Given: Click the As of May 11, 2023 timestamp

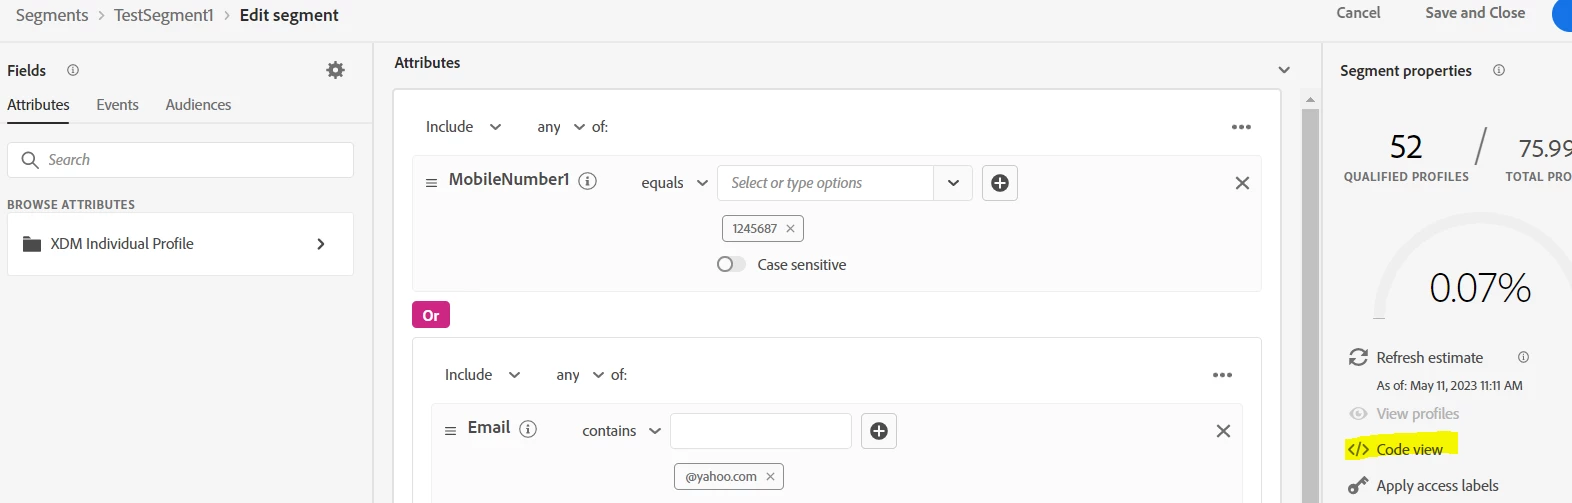Looking at the screenshot, I should (1449, 386).
